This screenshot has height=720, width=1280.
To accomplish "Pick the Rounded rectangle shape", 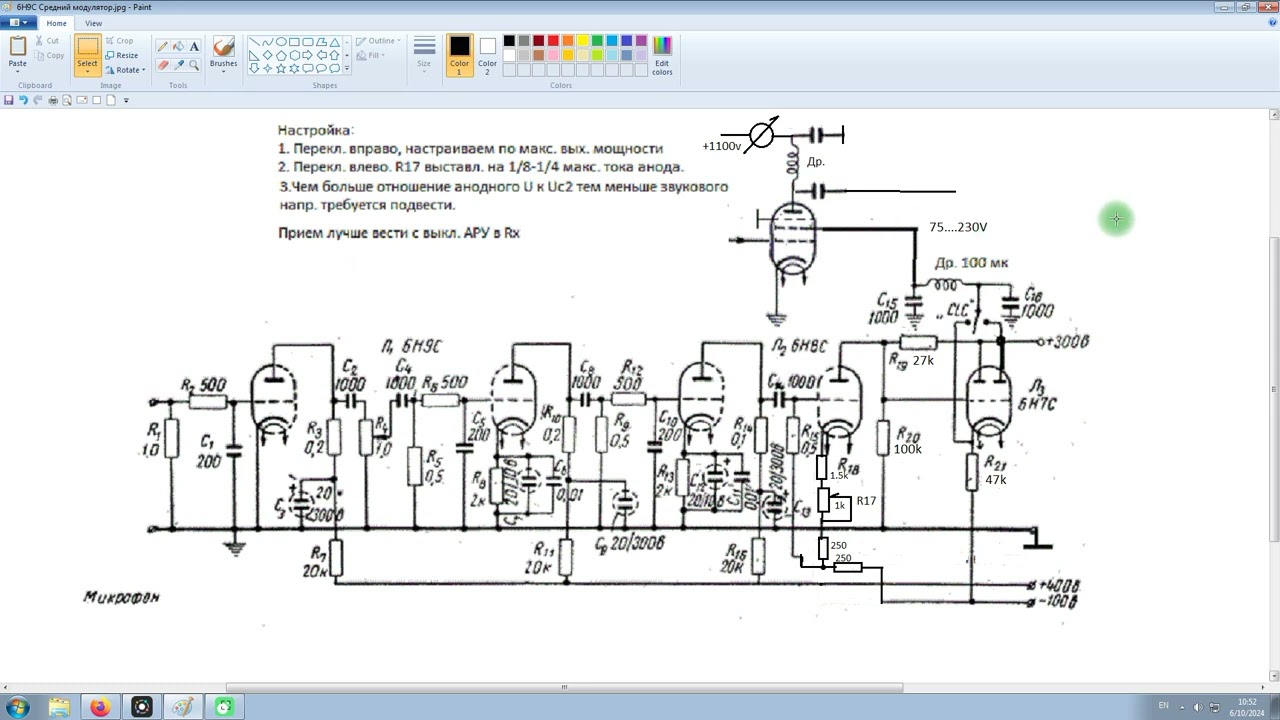I will (x=308, y=42).
